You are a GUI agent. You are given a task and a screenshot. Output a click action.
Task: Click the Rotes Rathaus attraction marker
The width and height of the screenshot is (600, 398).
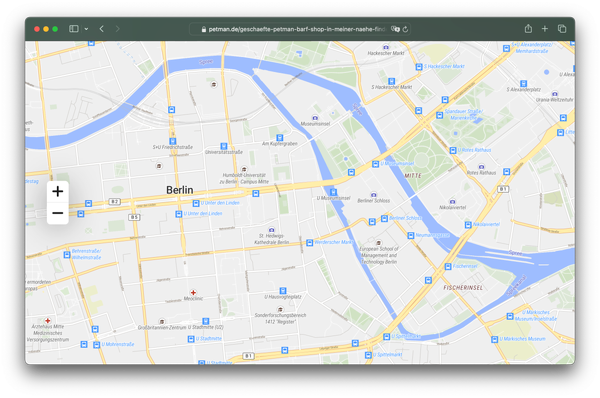481,167
